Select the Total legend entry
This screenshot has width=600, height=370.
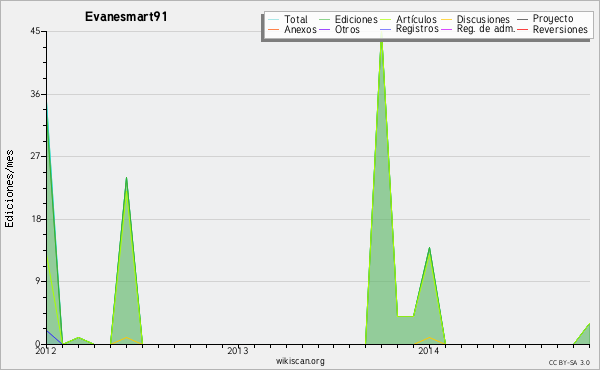(296, 19)
